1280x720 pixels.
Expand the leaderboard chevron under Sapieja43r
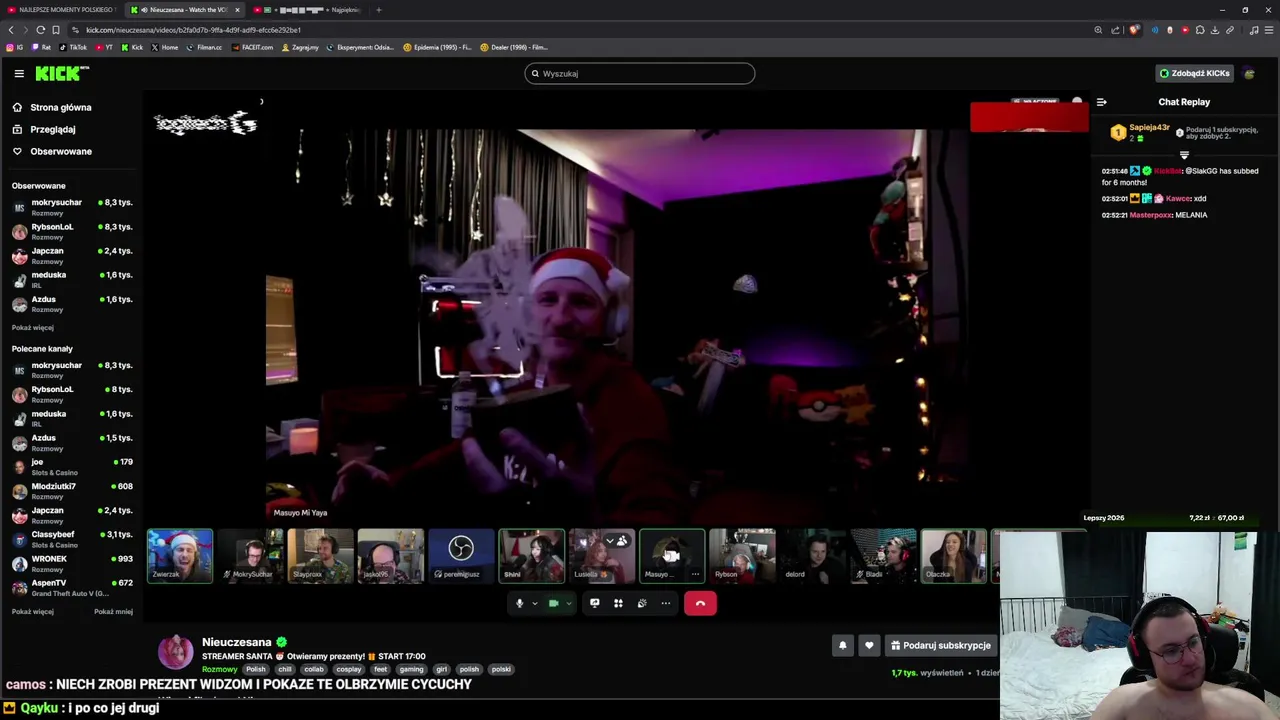tap(1184, 155)
